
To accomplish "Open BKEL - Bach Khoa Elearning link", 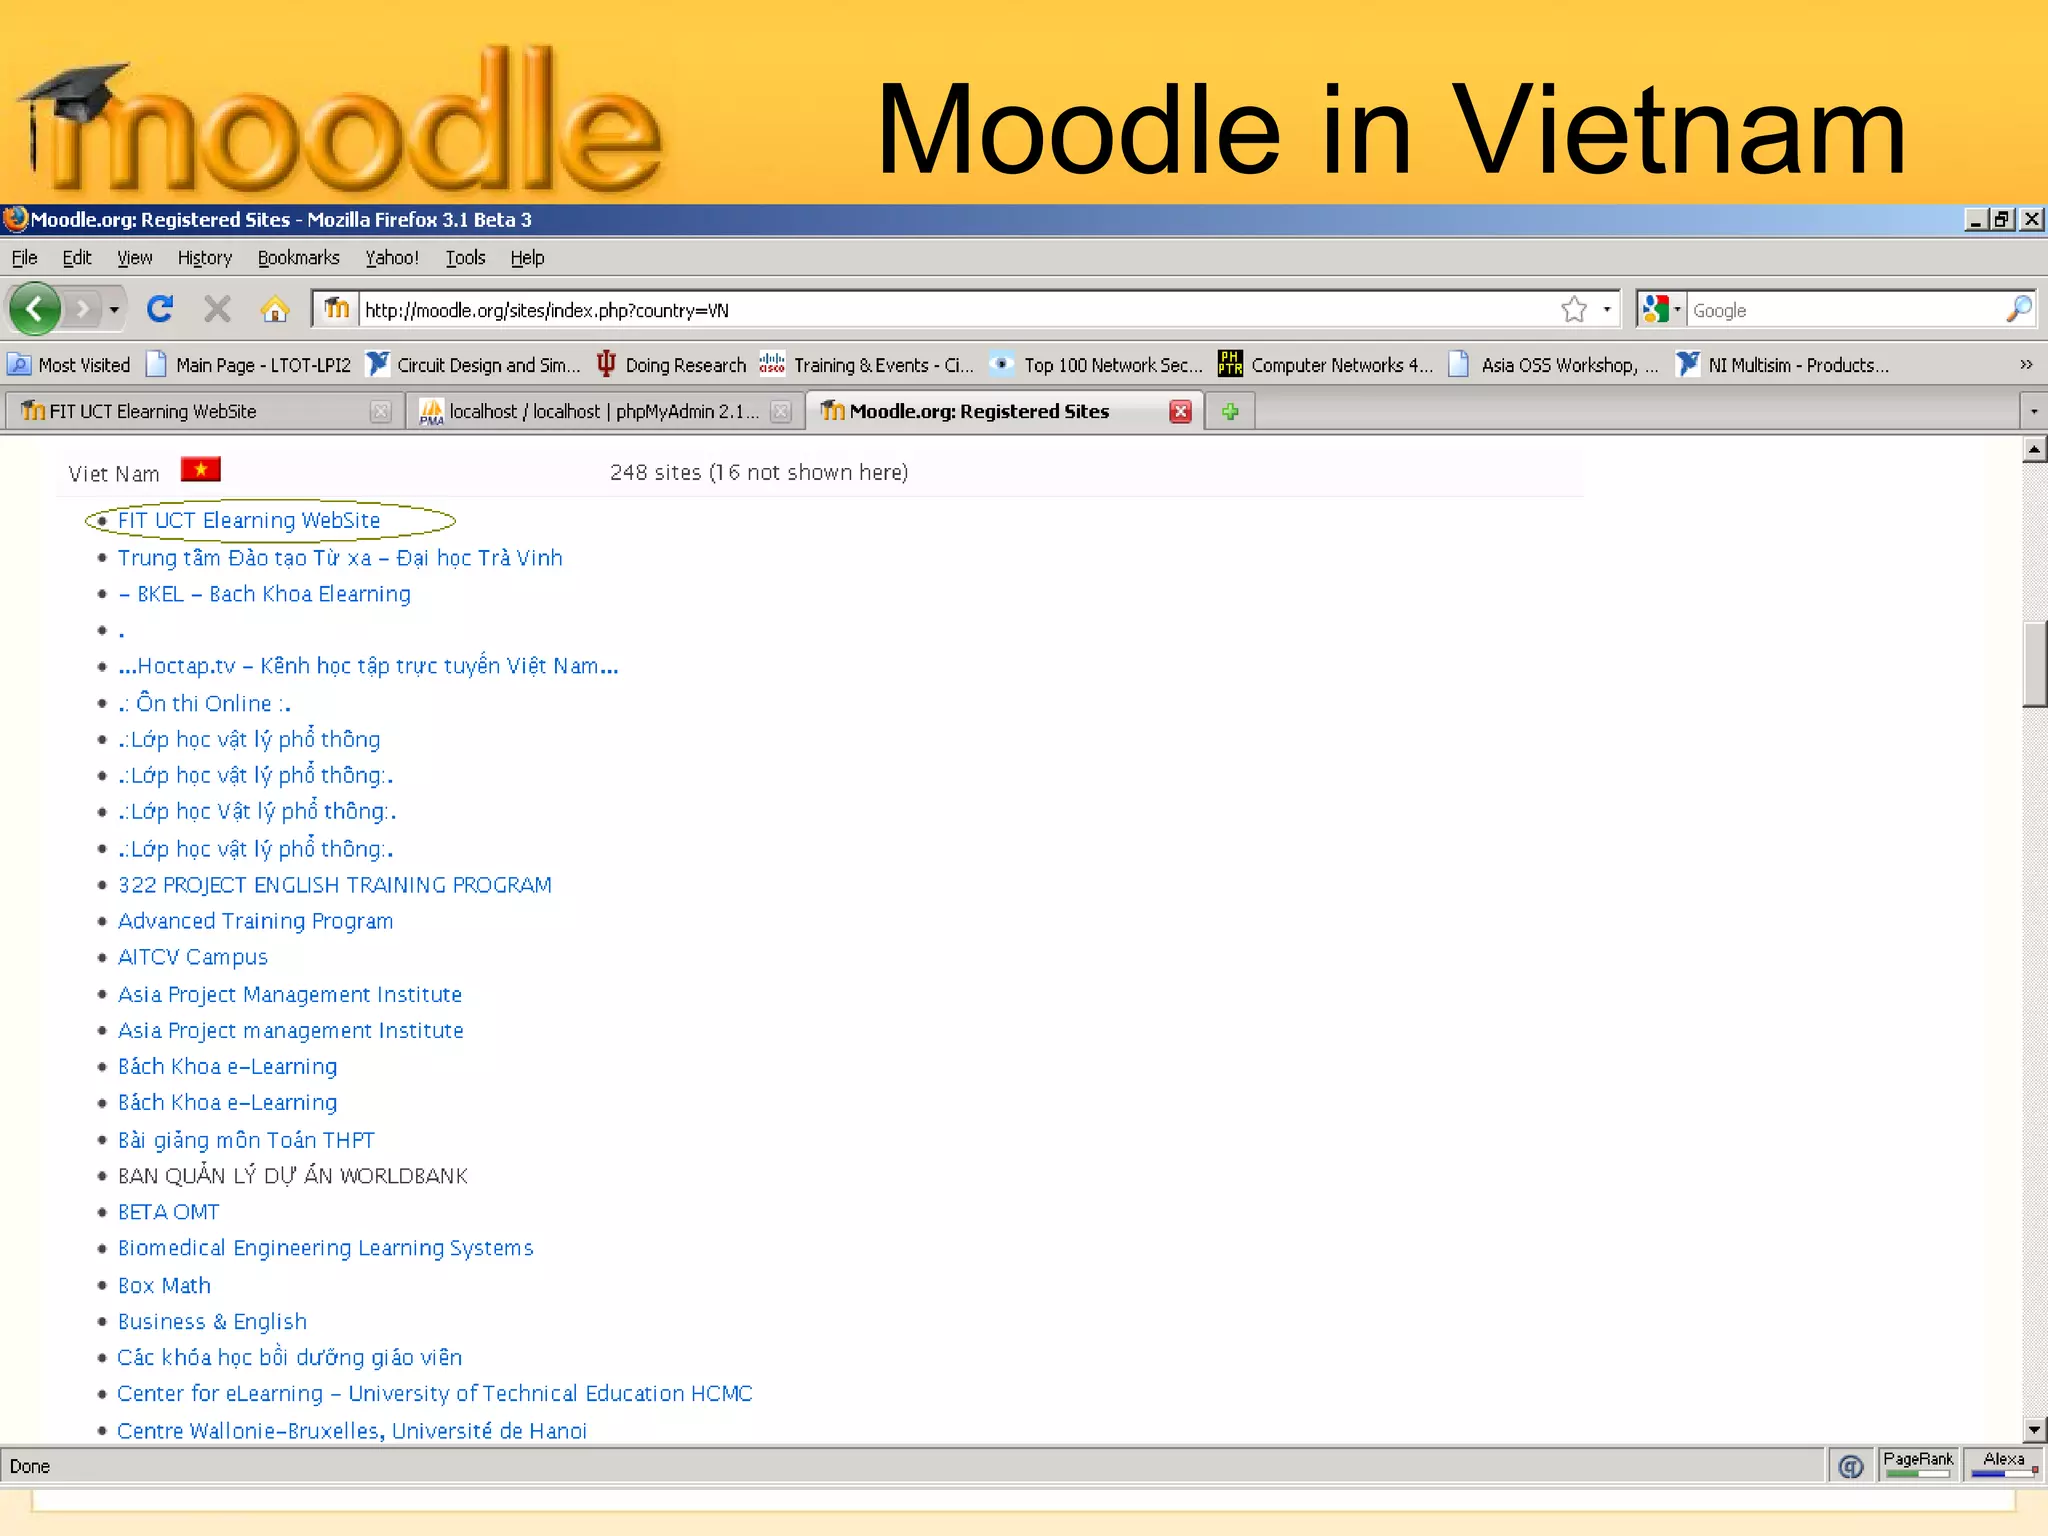I will point(264,594).
